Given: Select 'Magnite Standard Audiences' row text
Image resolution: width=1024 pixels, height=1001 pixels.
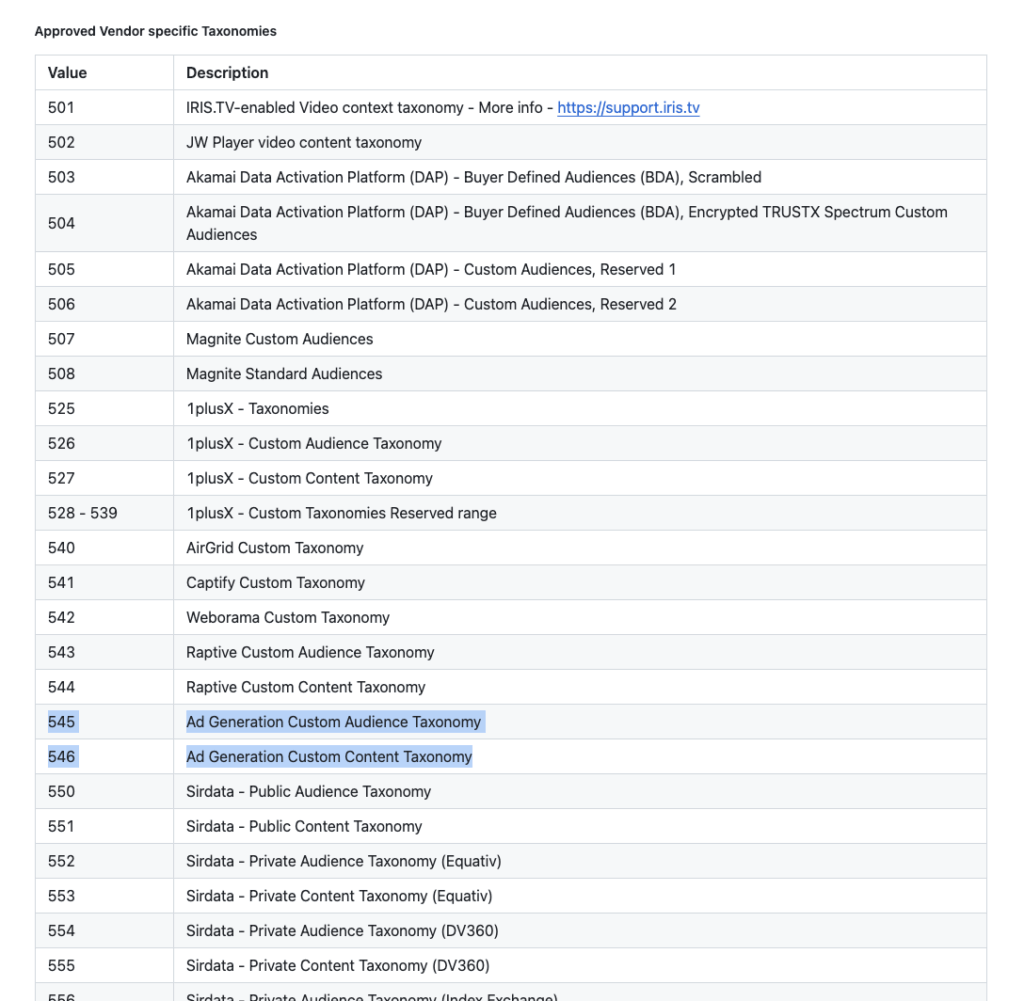Looking at the screenshot, I should (284, 374).
